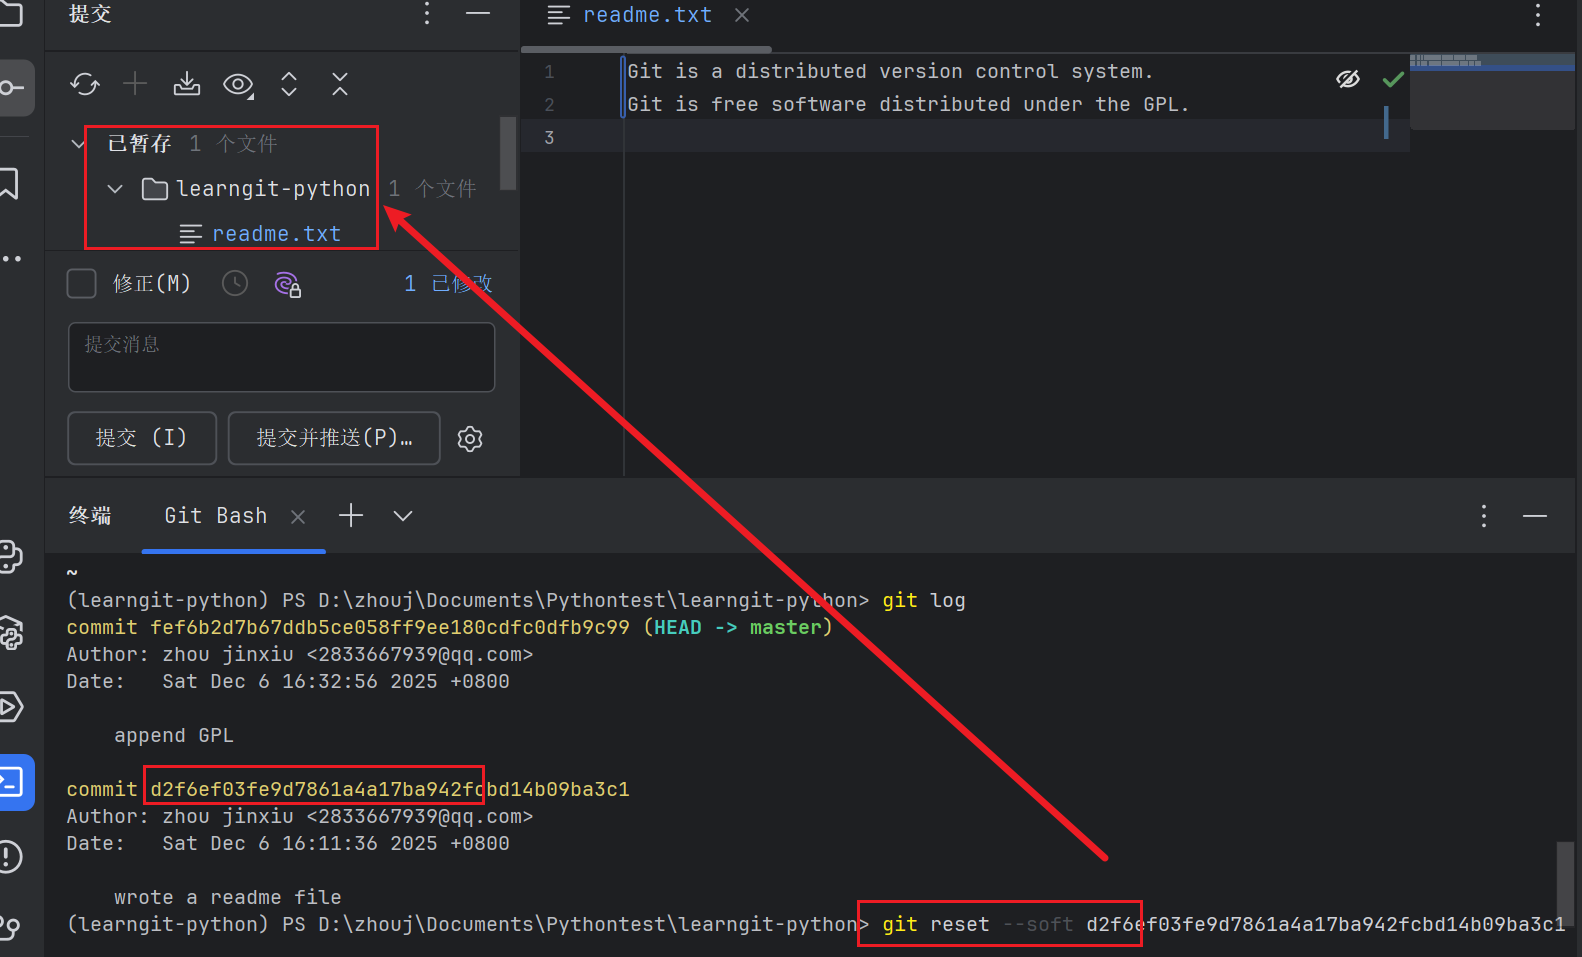
Task: Focus the commit message text field
Action: coord(281,357)
